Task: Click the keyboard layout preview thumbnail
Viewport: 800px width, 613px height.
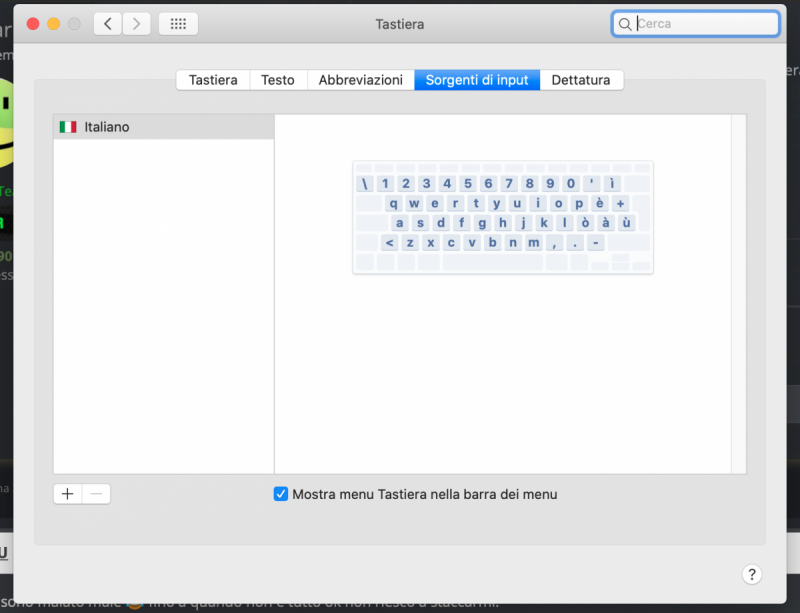Action: point(503,217)
